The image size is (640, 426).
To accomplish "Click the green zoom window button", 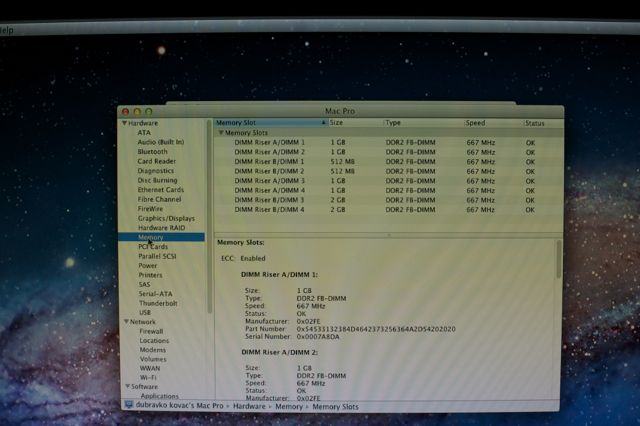I will (149, 111).
